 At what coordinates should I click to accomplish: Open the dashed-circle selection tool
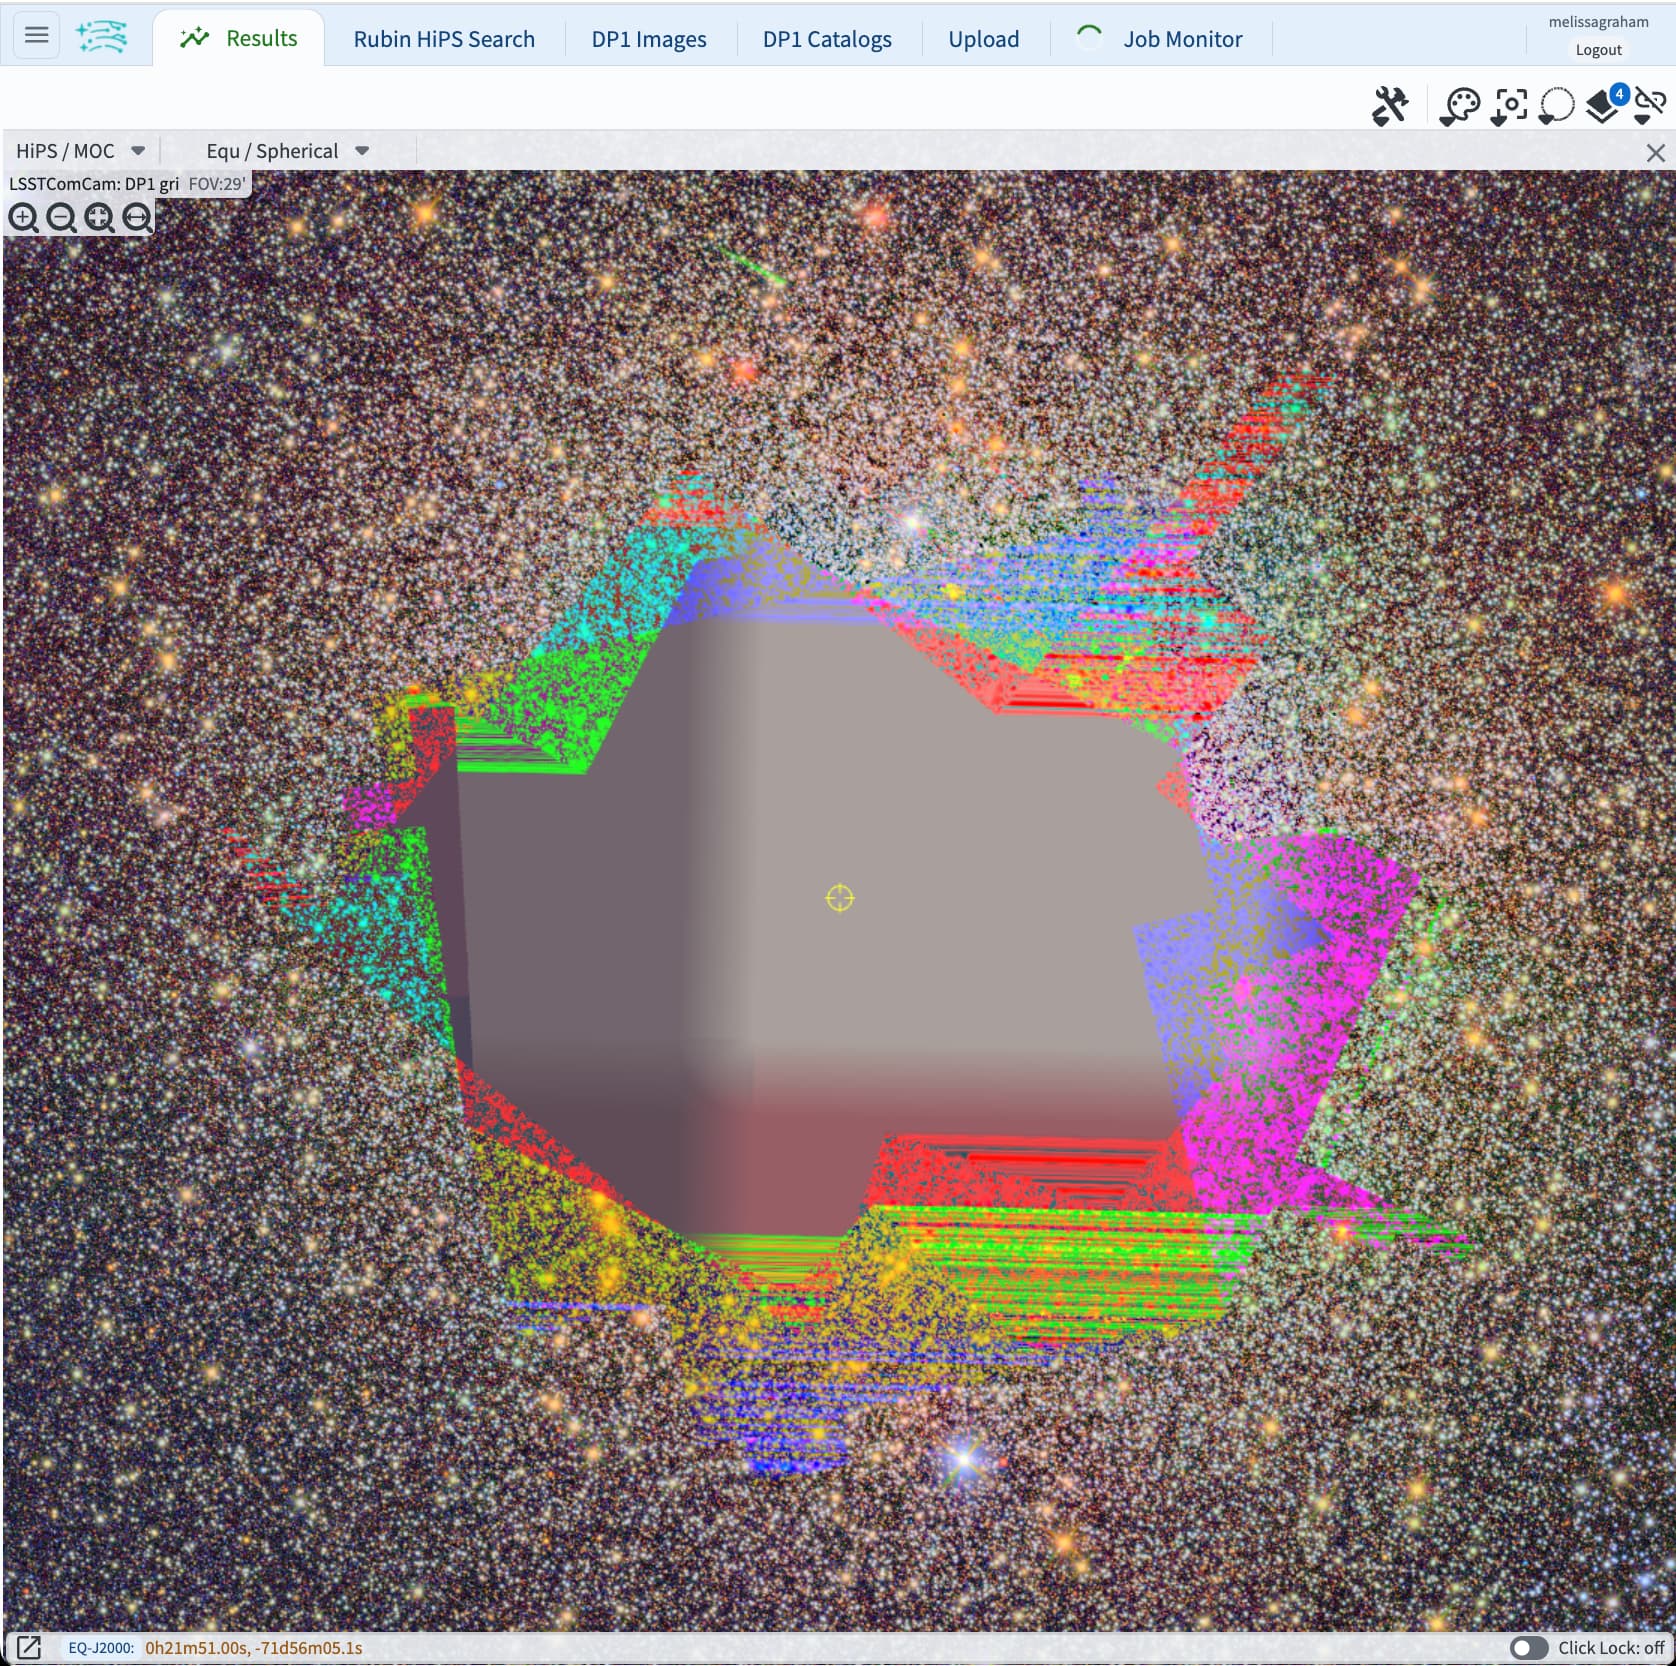[1556, 105]
